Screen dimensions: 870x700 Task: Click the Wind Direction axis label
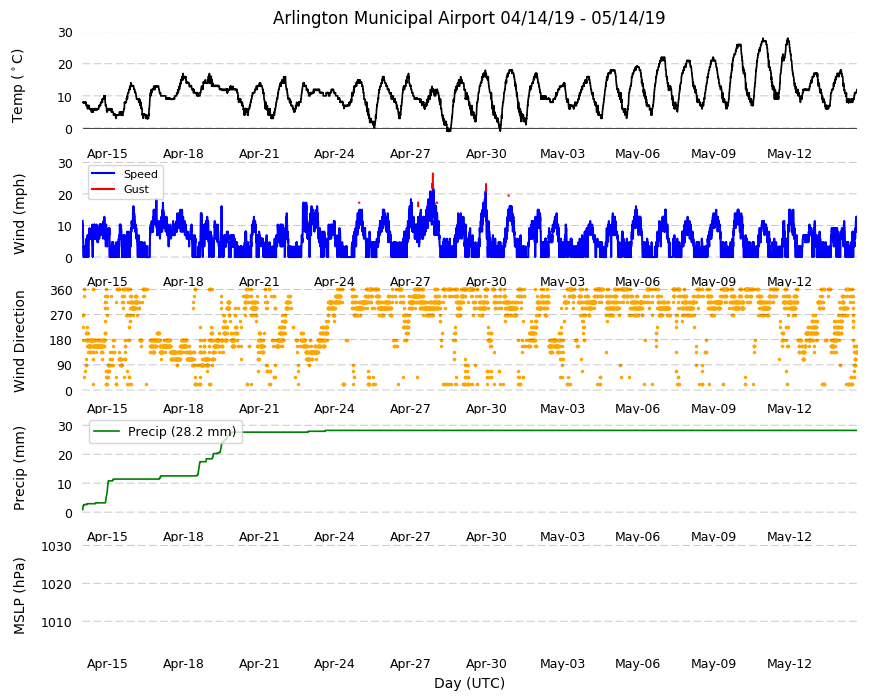click(19, 341)
